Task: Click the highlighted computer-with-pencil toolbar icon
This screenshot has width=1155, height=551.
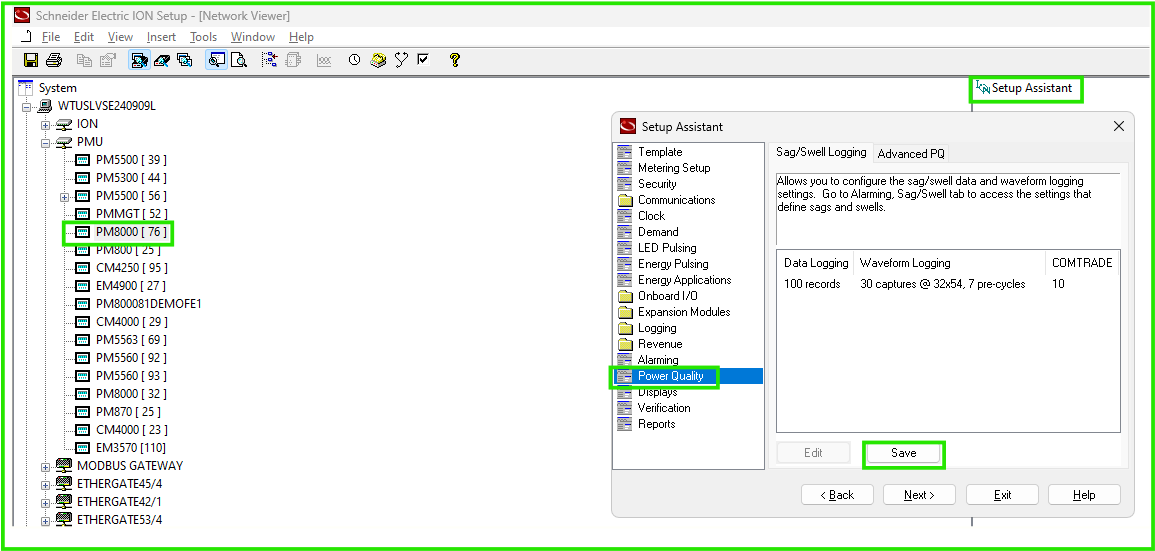Action: pos(139,60)
